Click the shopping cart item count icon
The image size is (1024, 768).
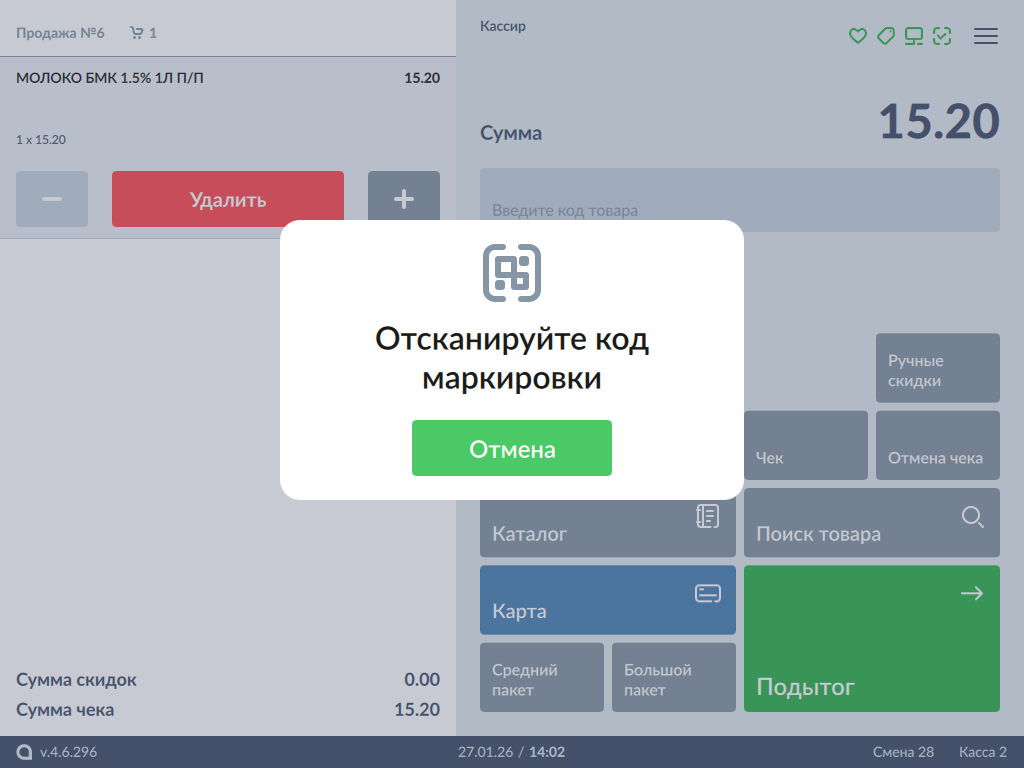pyautogui.click(x=137, y=33)
